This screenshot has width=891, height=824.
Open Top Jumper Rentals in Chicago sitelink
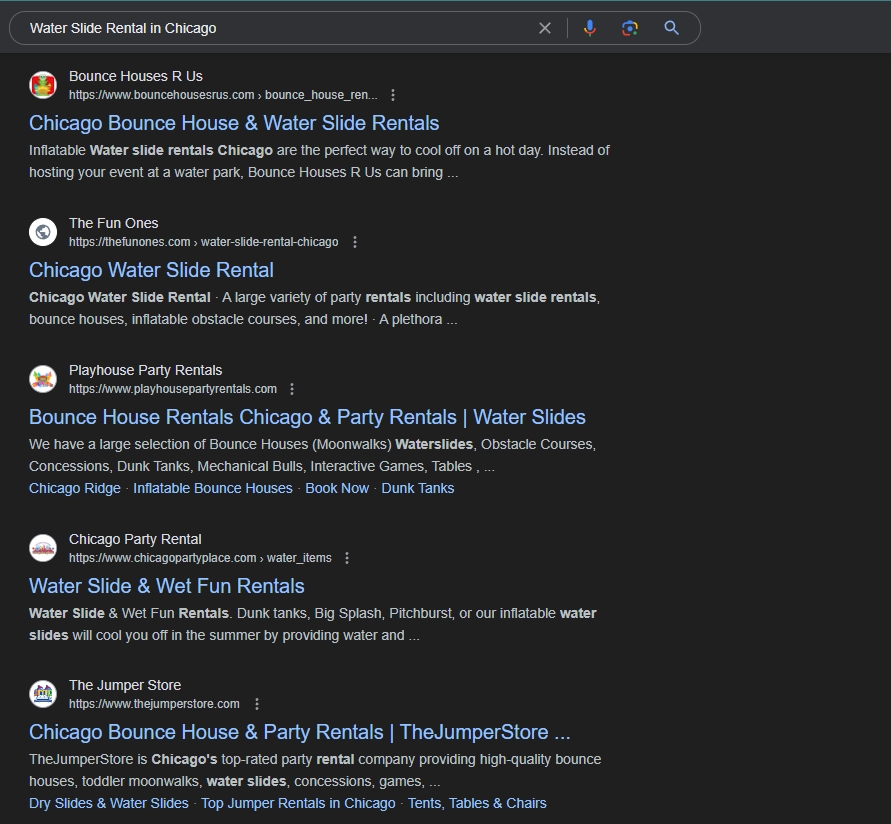(x=298, y=803)
